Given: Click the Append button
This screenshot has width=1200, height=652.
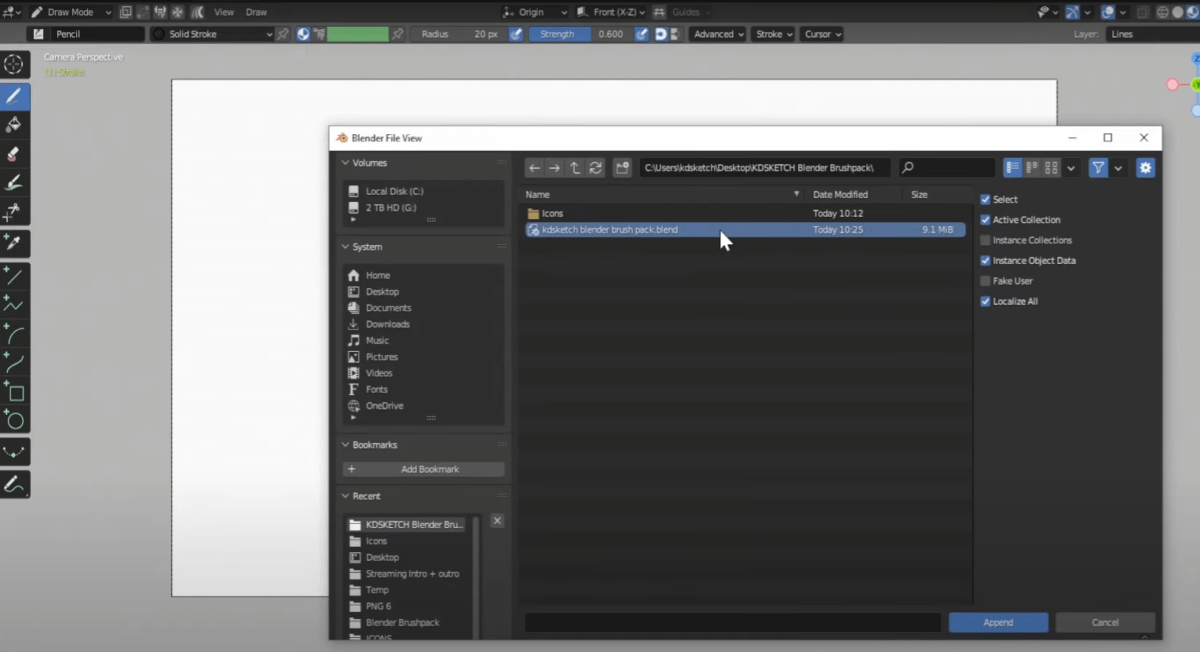Looking at the screenshot, I should (998, 622).
